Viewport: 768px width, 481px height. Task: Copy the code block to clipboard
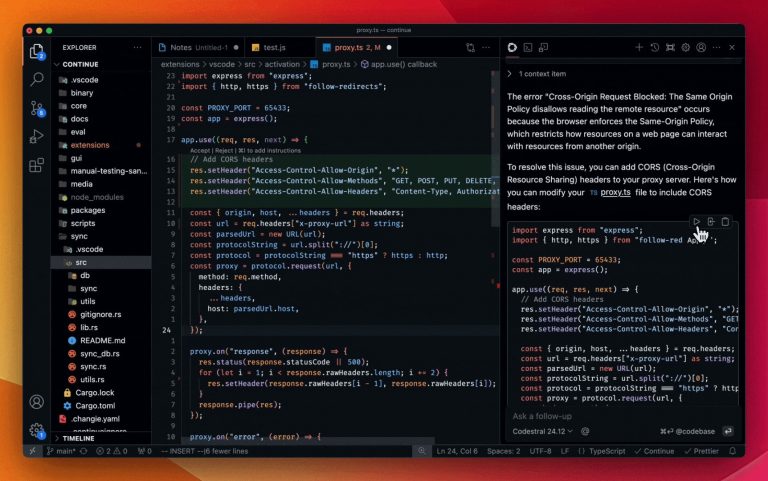725,222
